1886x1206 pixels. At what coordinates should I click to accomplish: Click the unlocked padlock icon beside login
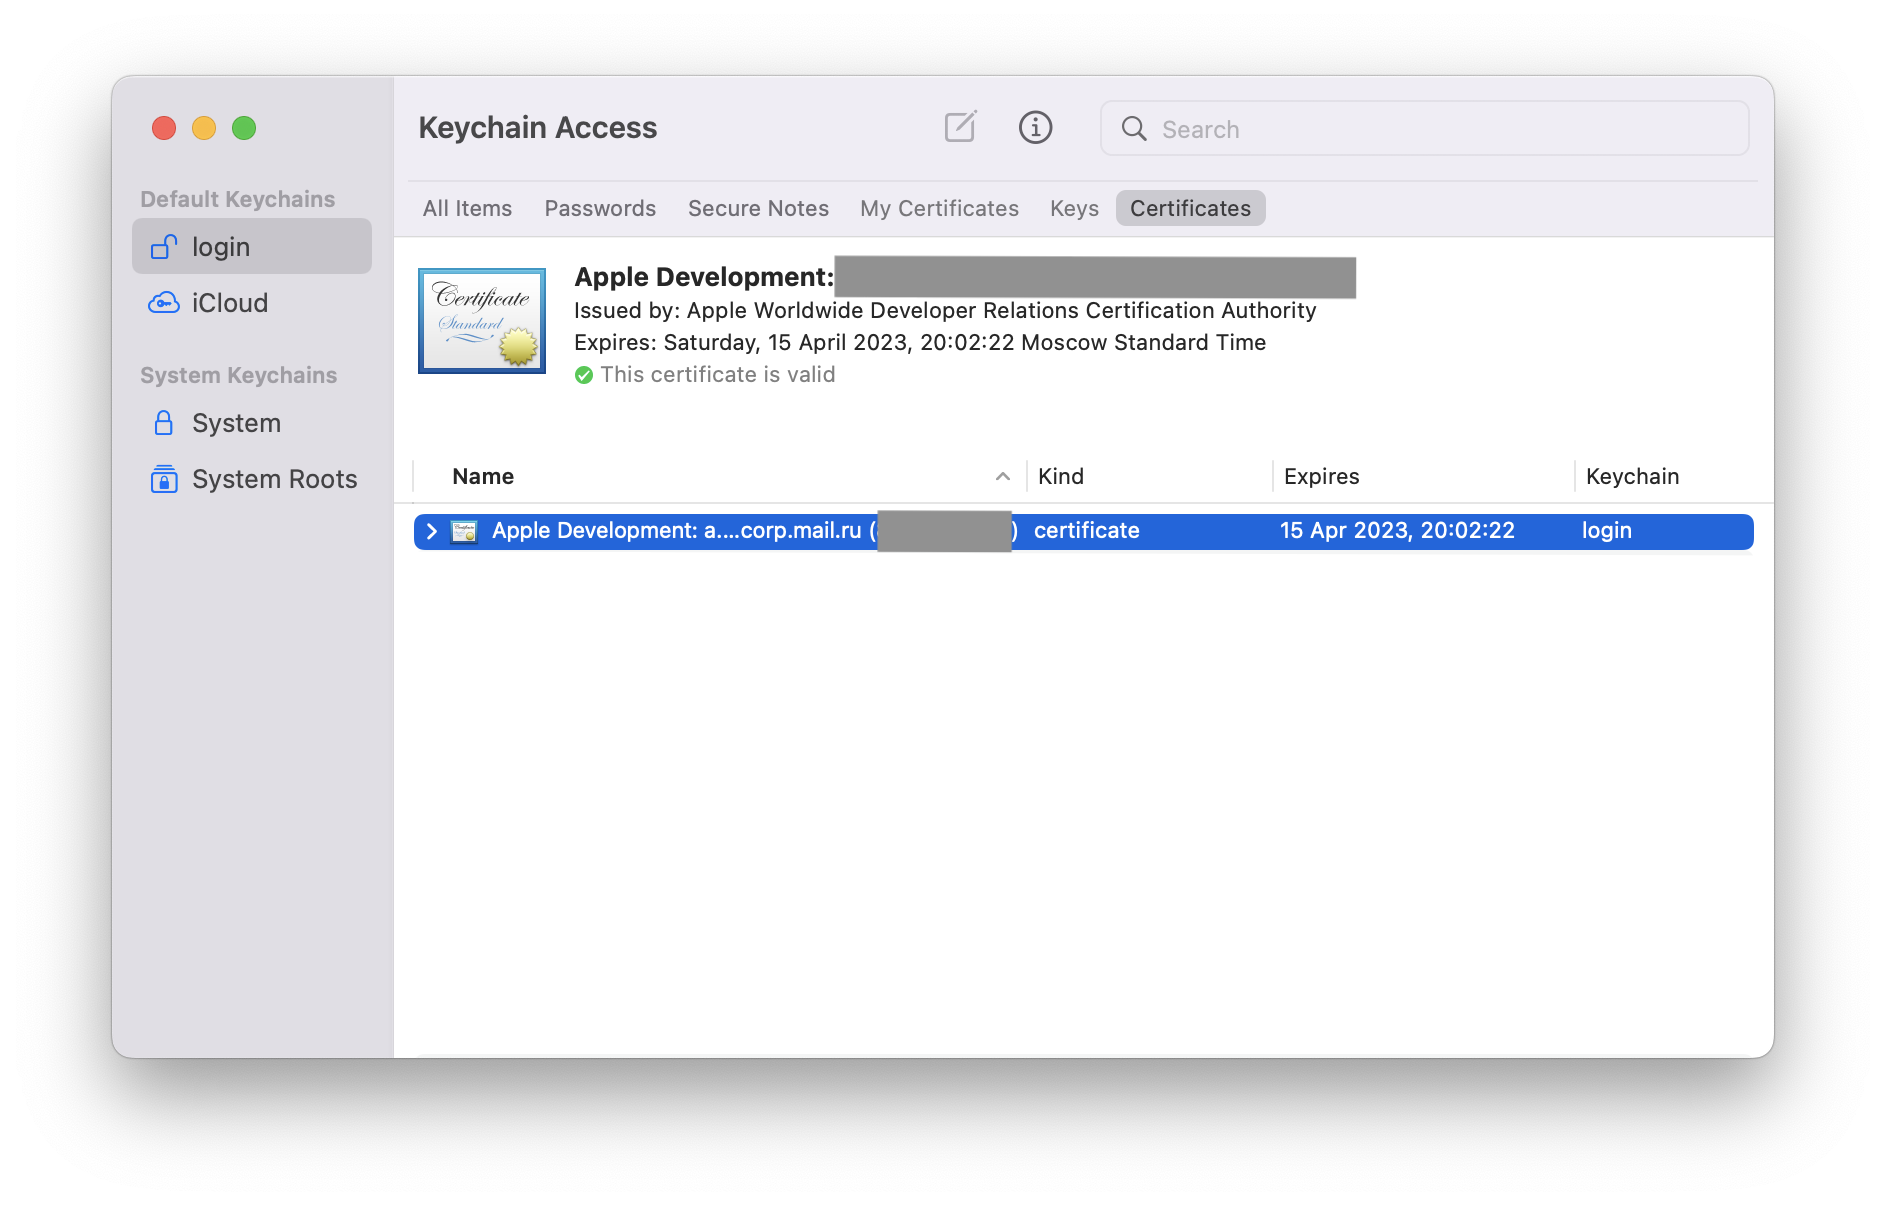click(x=164, y=246)
